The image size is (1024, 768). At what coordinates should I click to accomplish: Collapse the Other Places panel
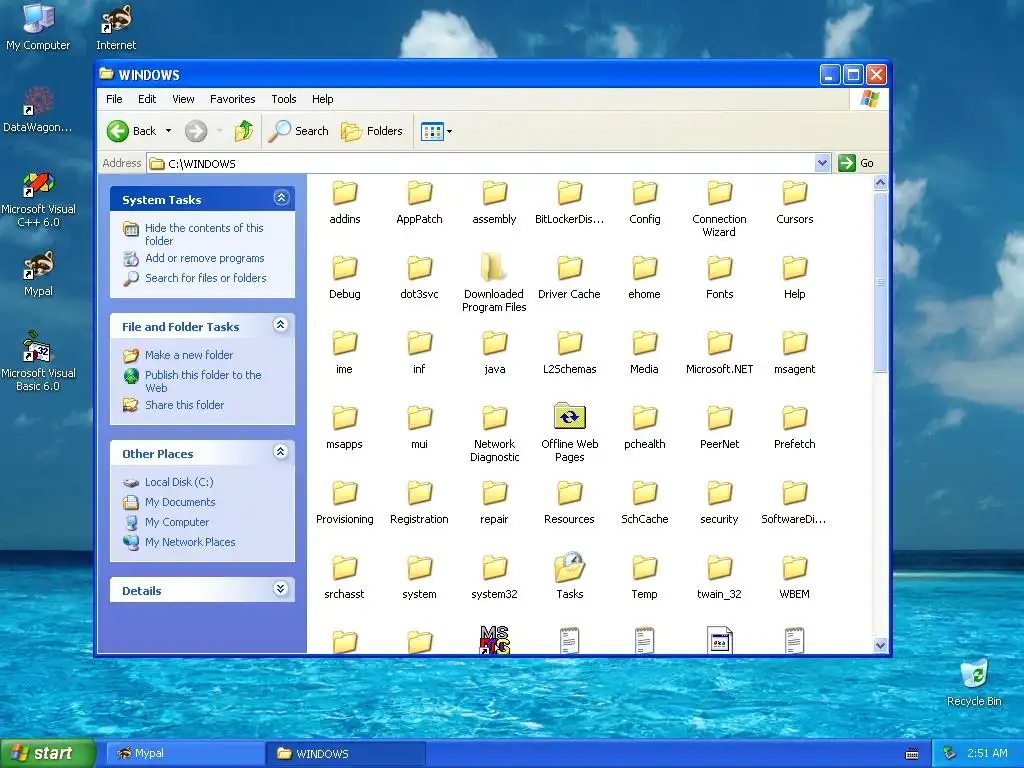281,452
